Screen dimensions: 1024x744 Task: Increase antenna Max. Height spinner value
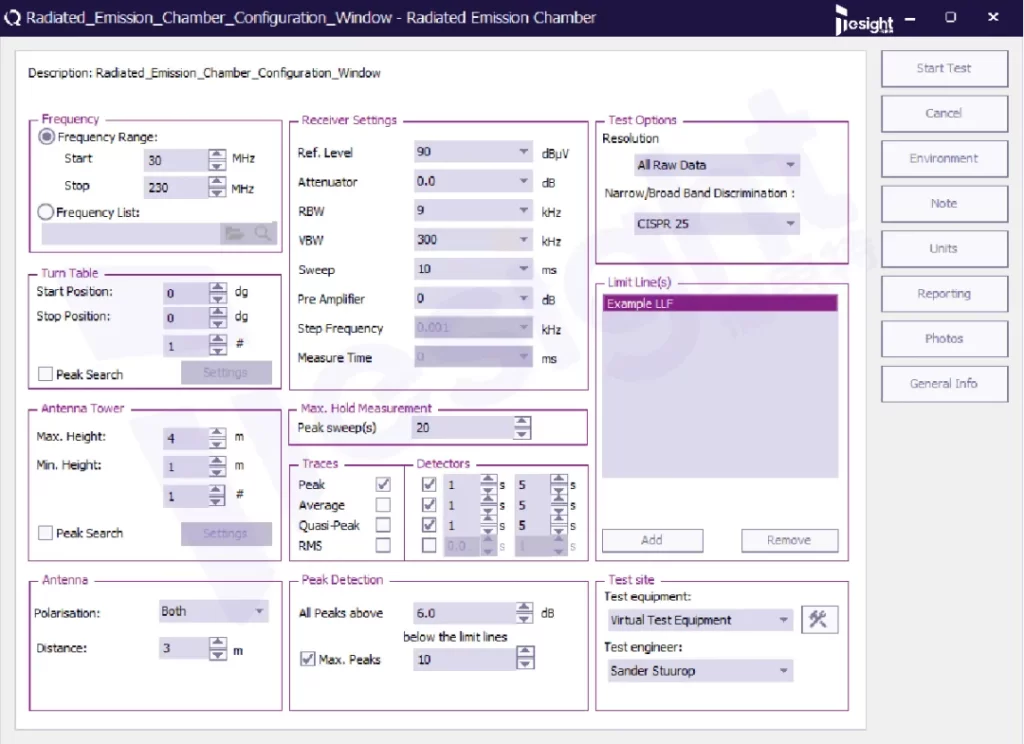(x=217, y=432)
